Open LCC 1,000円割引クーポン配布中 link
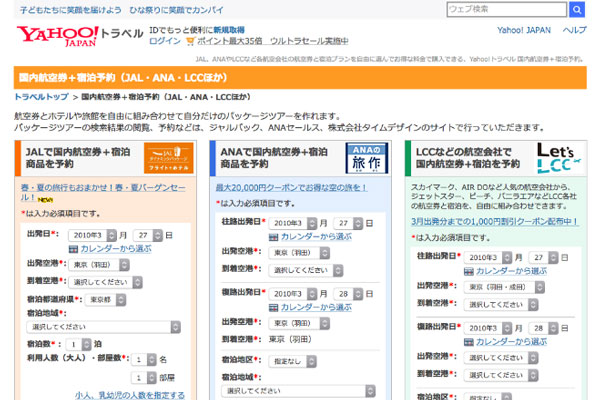 click(x=495, y=221)
